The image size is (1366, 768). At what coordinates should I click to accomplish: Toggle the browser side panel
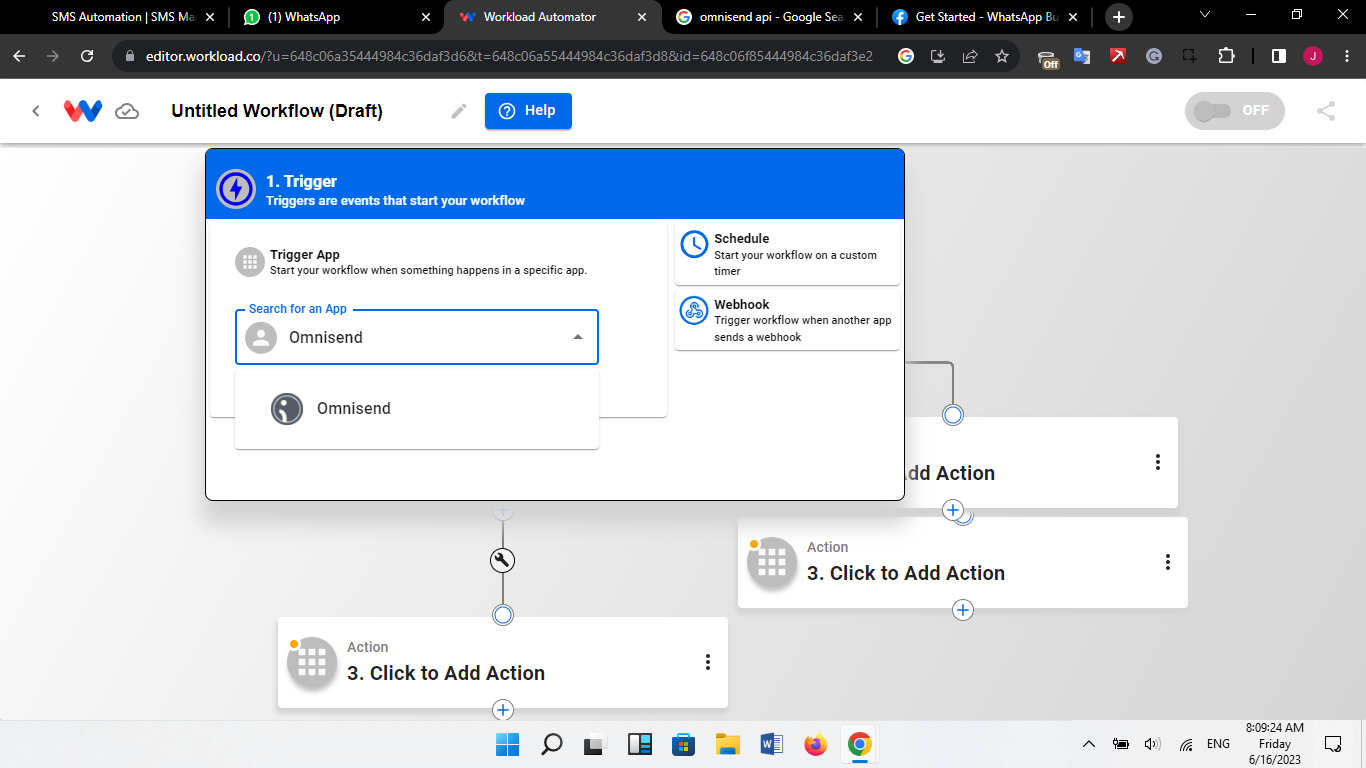coord(1279,56)
